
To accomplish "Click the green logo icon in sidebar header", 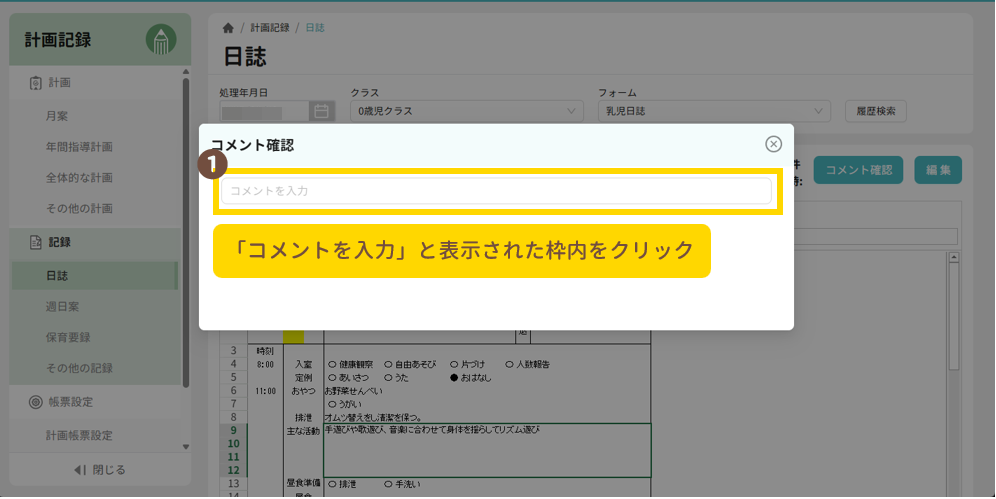I will (x=161, y=40).
